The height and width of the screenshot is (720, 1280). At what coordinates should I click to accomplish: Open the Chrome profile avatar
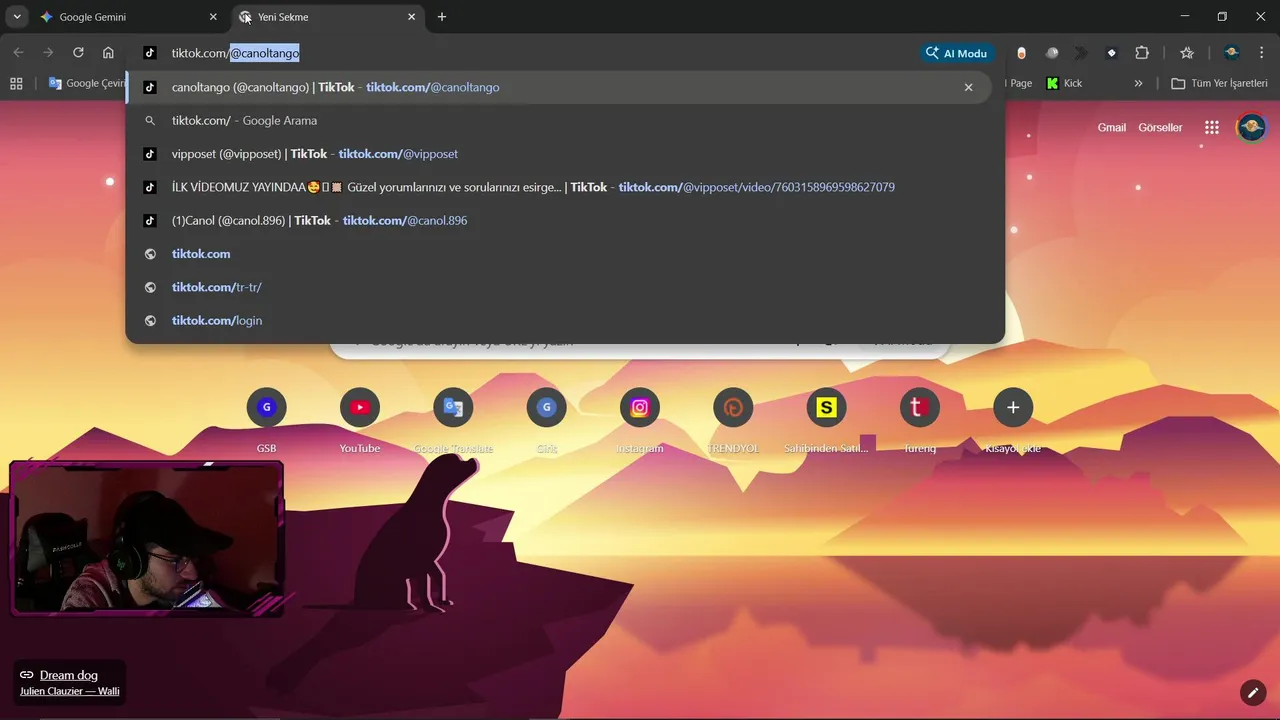point(1232,53)
